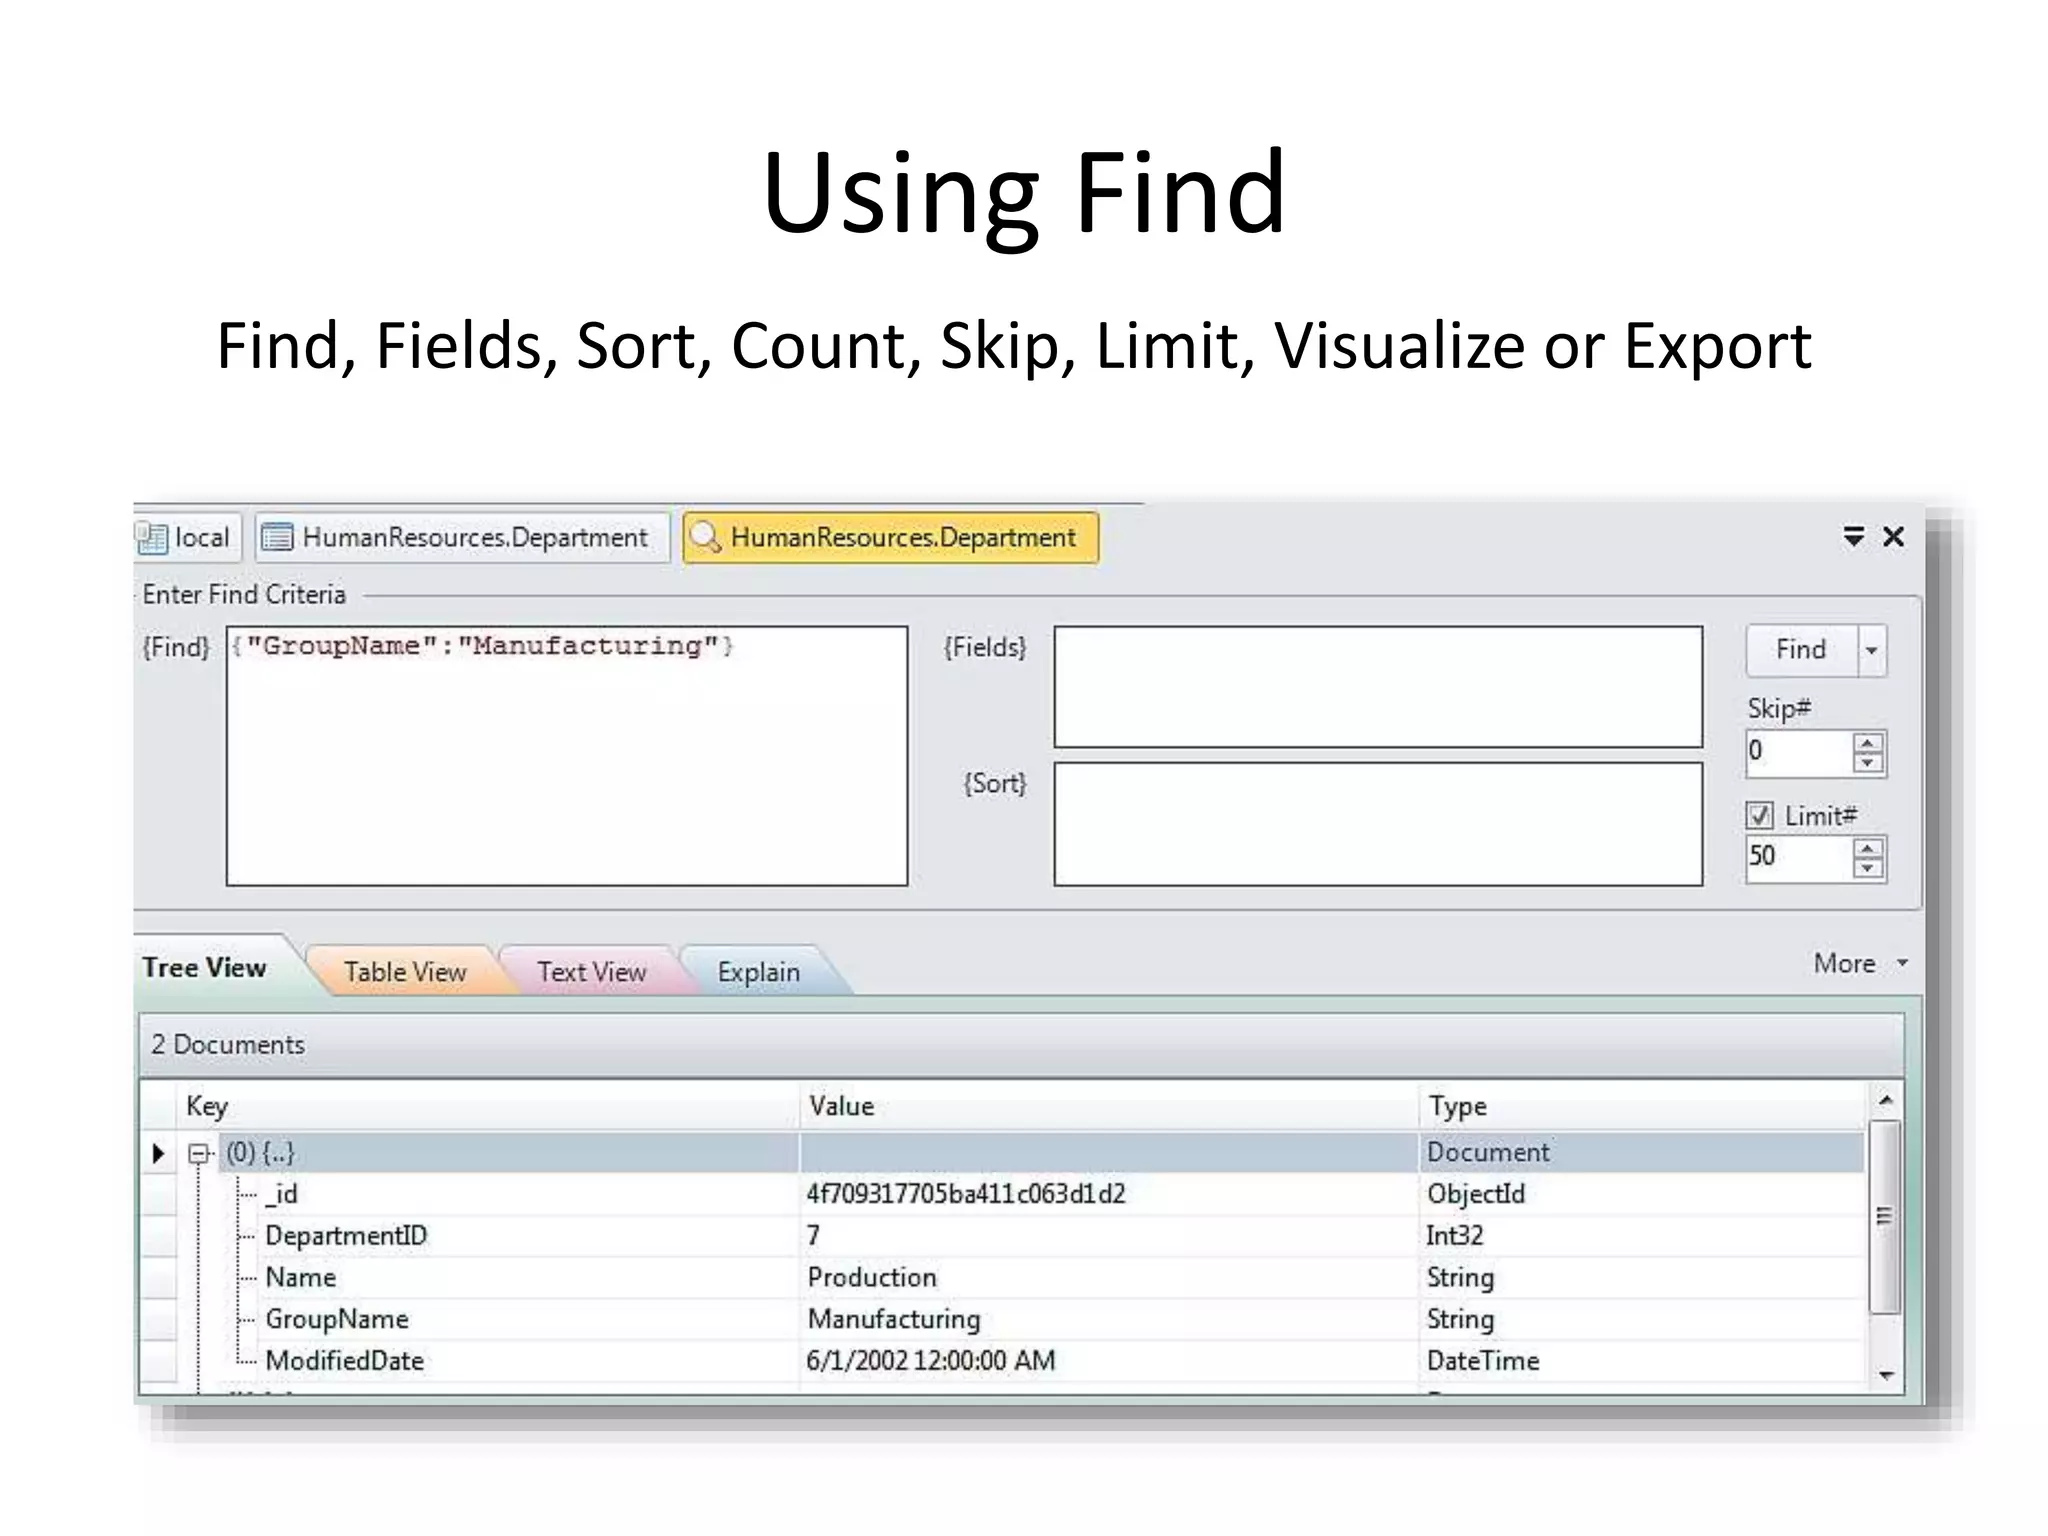Open the local connection tab
This screenshot has width=2048, height=1536.
[186, 538]
